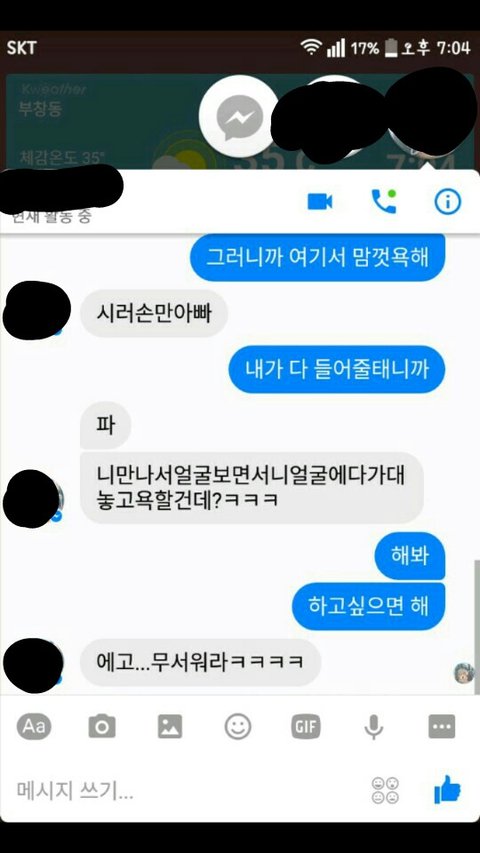Select the 에고...무서워라ㅋㅋㅋㅋ message bubble
The image size is (480, 853).
(x=200, y=662)
